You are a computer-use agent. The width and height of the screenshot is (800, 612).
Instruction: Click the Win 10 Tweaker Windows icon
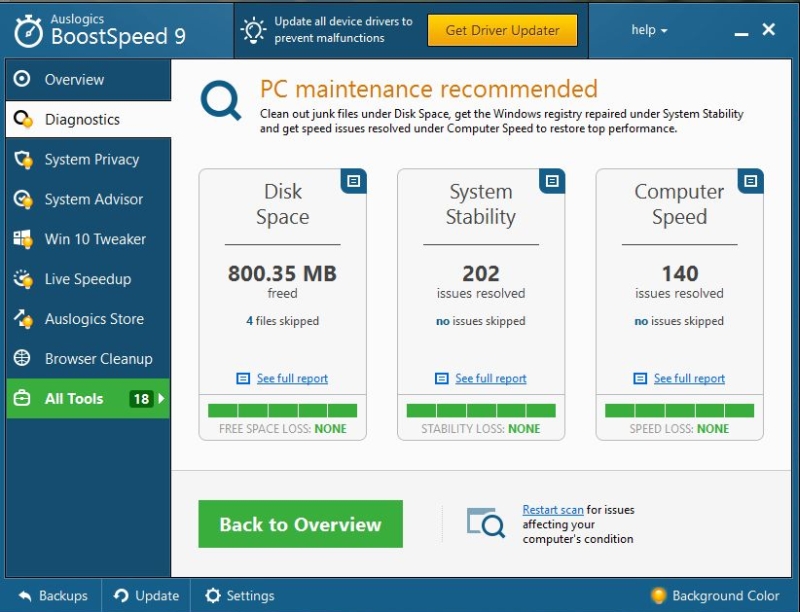click(23, 239)
